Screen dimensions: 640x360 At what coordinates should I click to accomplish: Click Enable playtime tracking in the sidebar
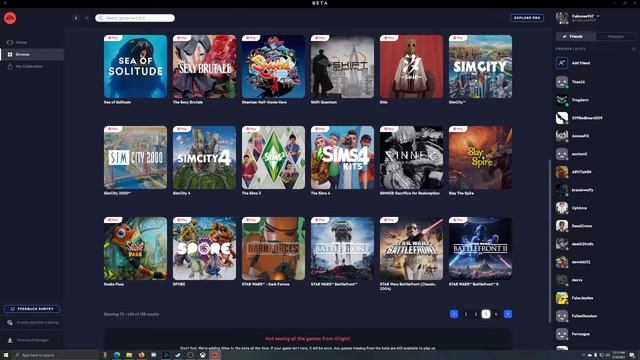[x=33, y=322]
